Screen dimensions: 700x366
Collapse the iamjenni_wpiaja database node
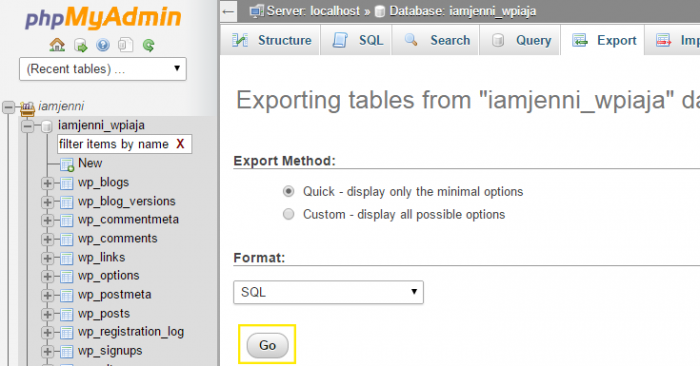[x=28, y=126]
